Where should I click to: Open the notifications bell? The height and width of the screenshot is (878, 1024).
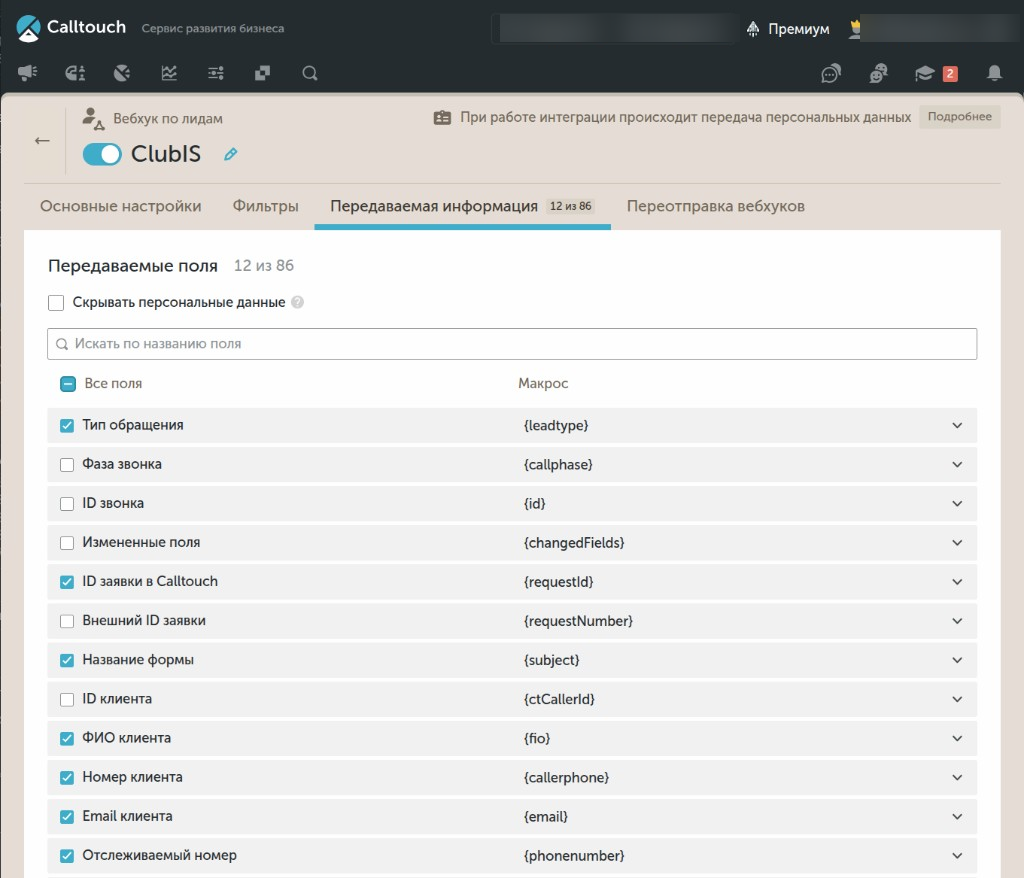click(x=994, y=73)
